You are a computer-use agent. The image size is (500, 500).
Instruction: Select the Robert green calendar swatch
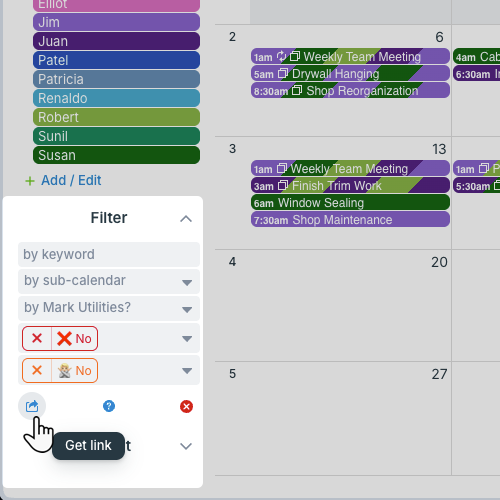pos(116,117)
